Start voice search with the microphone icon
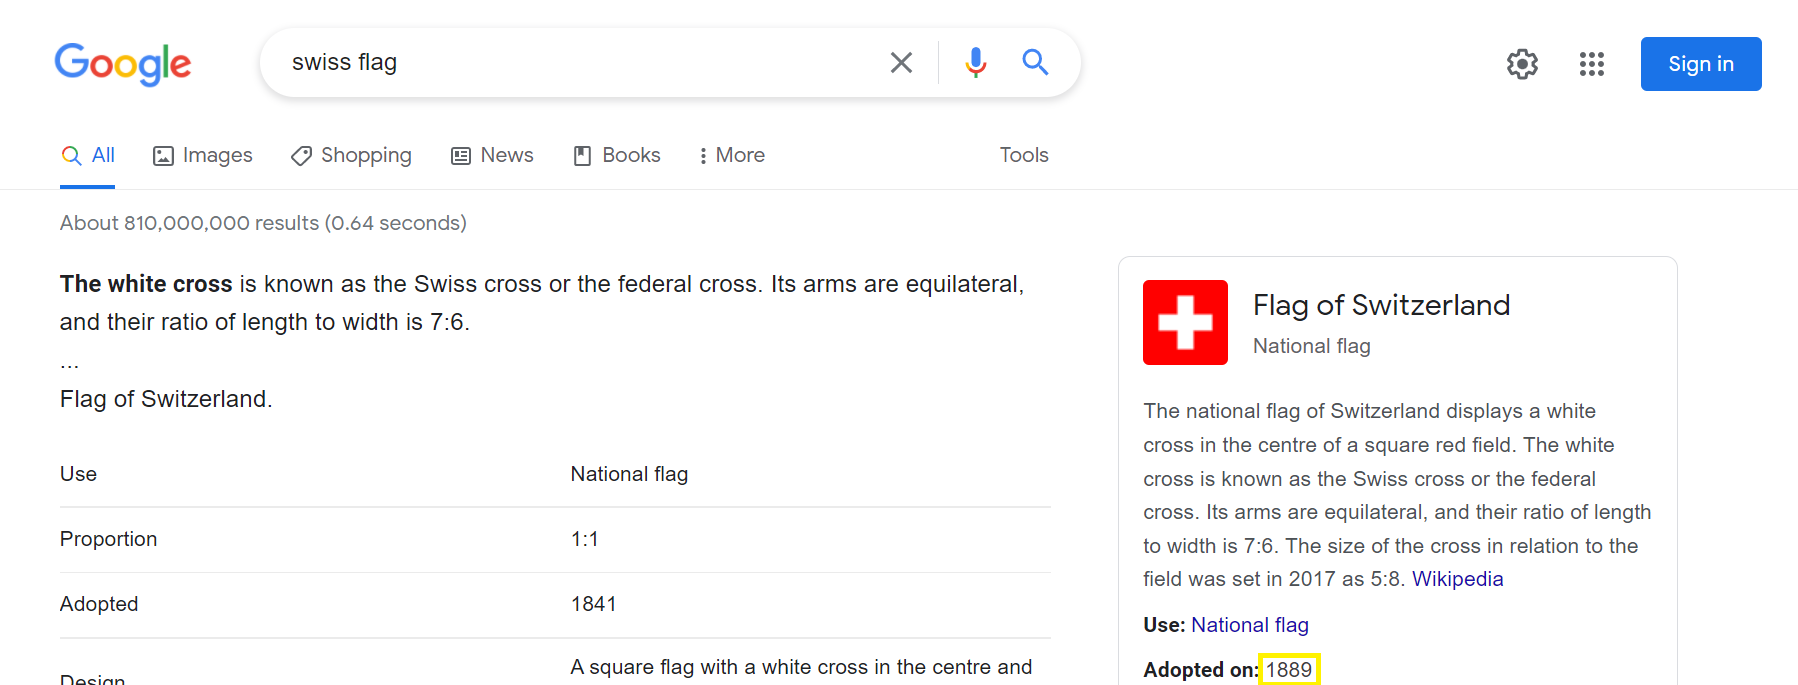 pos(975,63)
